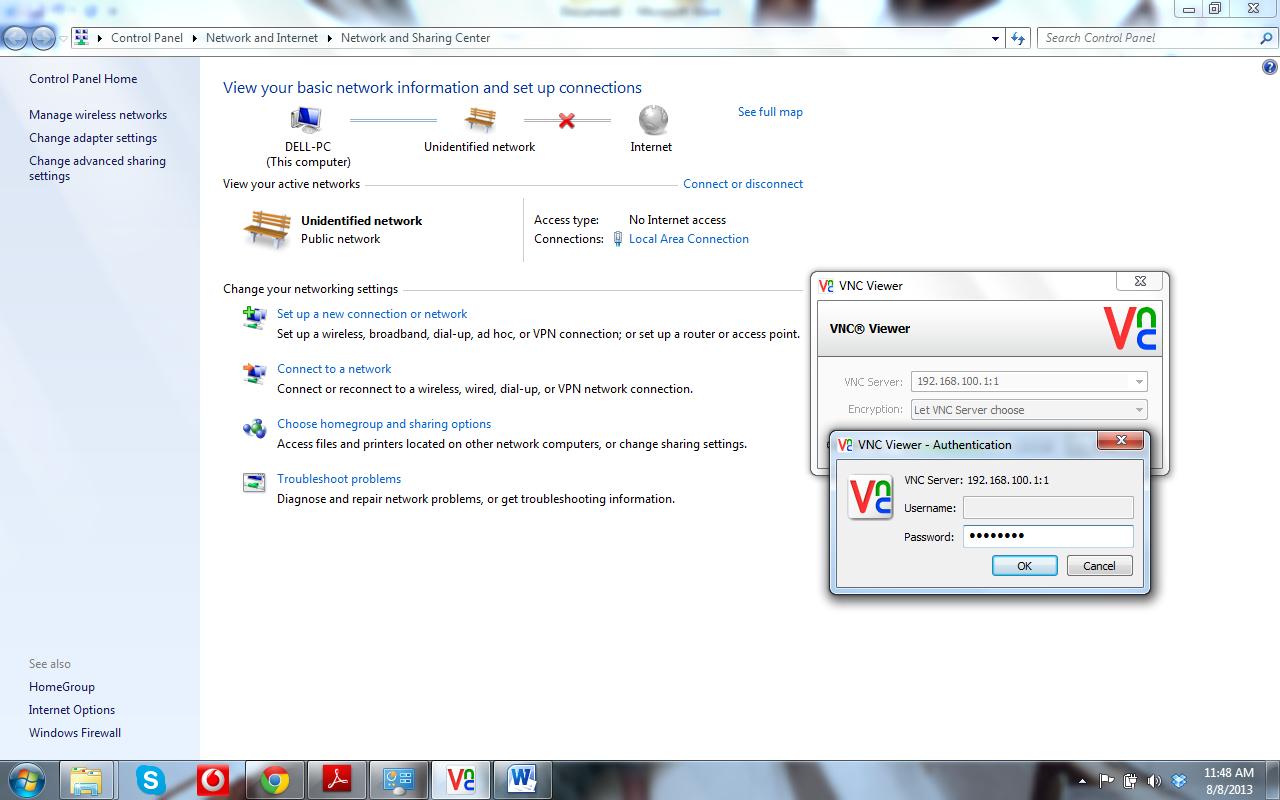Open the volume speaker tray icon
1280x800 pixels.
click(1154, 781)
